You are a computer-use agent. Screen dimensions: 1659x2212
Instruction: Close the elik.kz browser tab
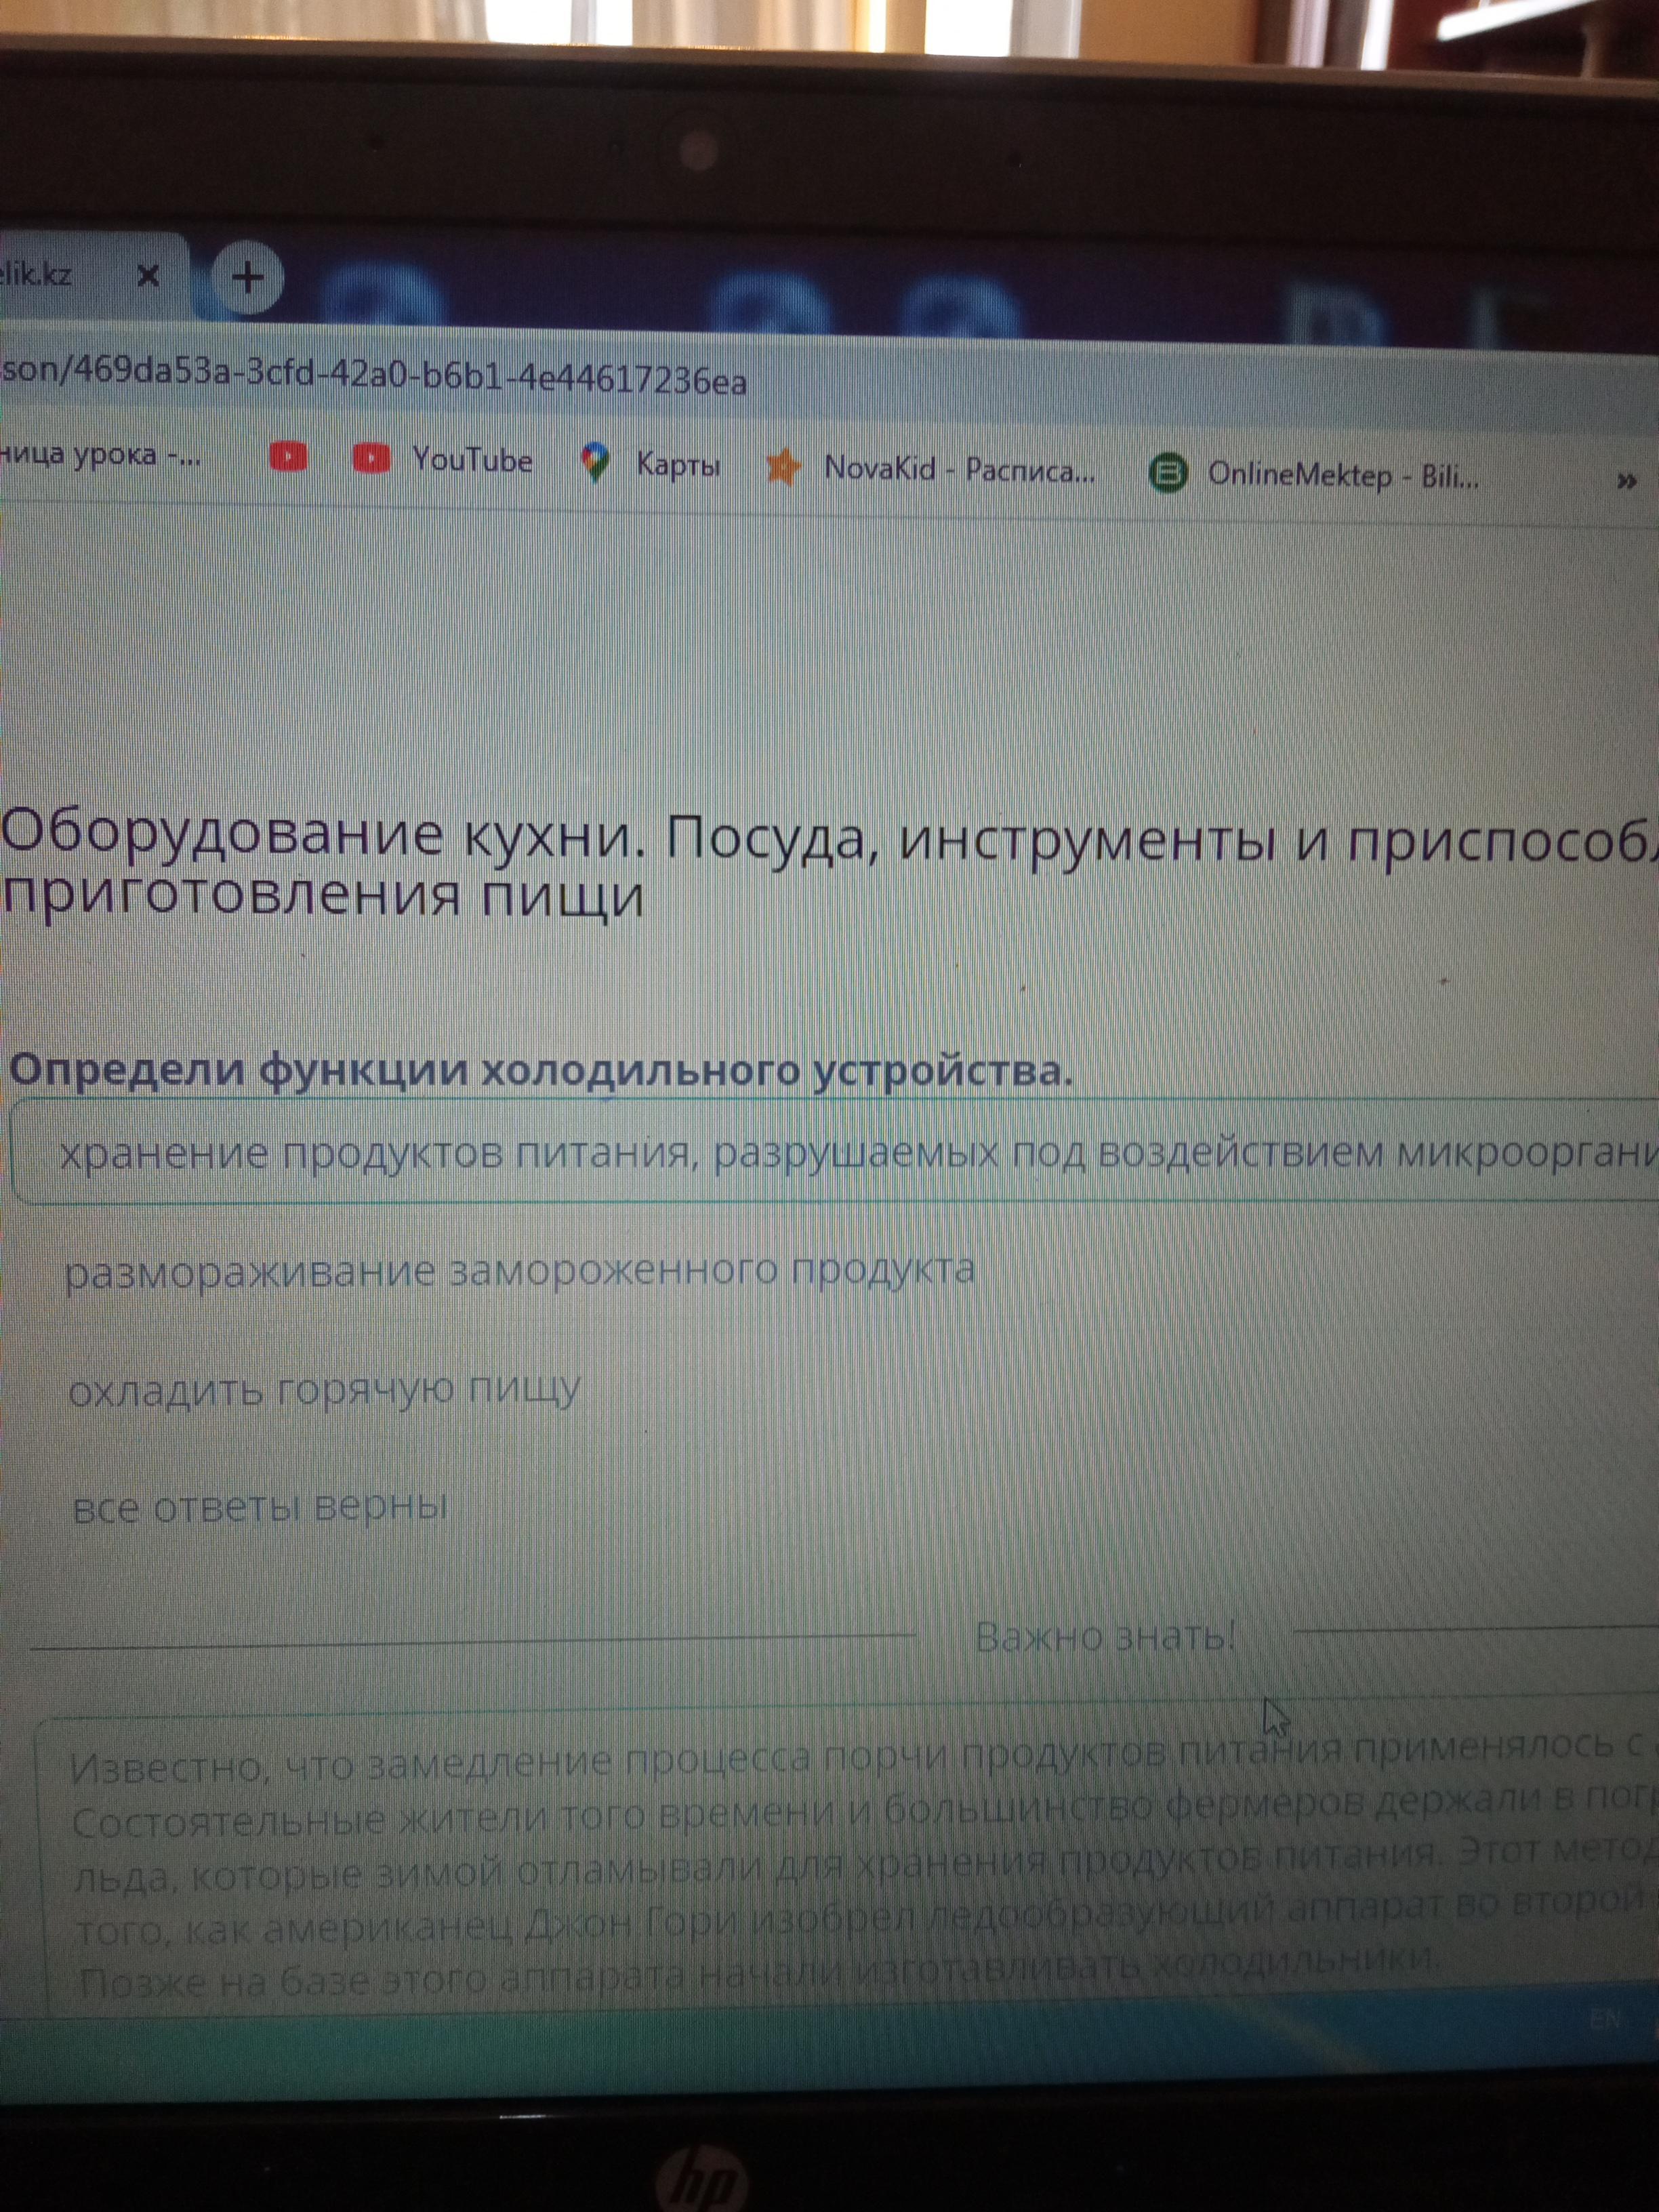point(148,275)
